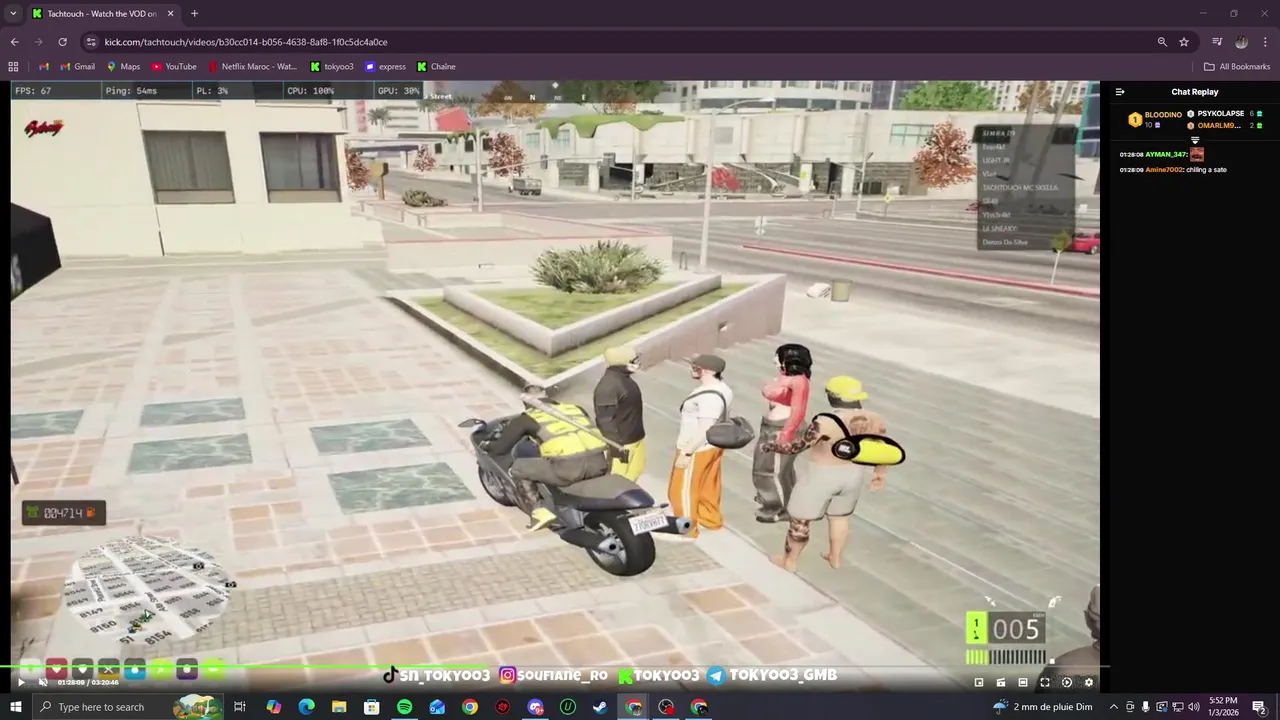Image resolution: width=1280 pixels, height=720 pixels.
Task: Click AYMAN_347 username in chat
Action: point(1166,154)
